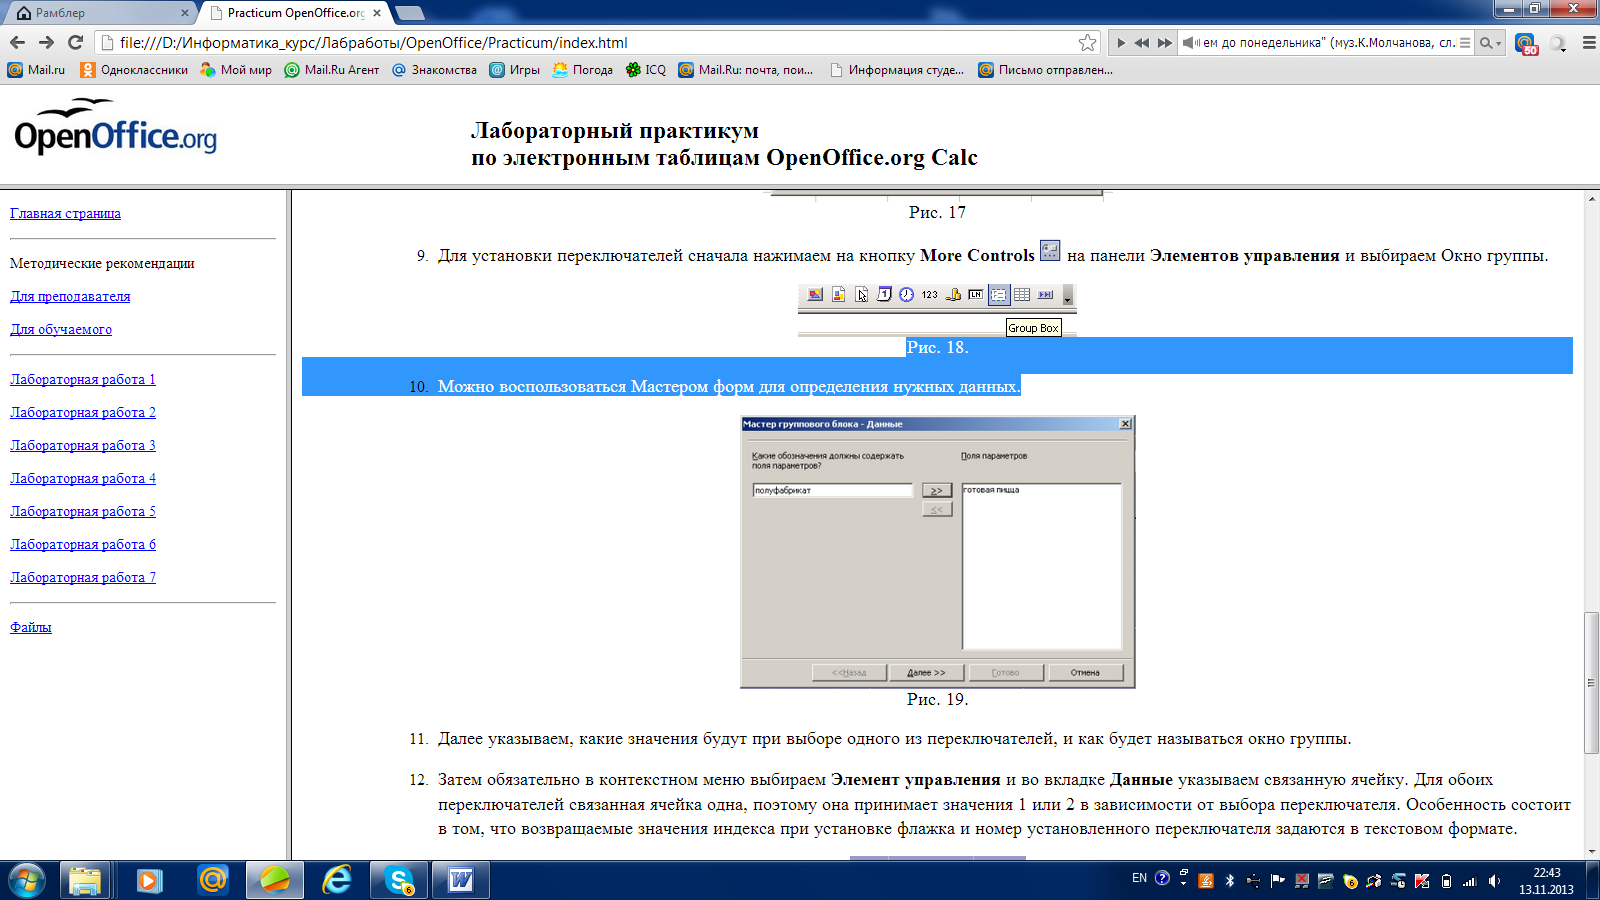Open the Chrome main menu
This screenshot has height=900, width=1600.
tap(1588, 43)
